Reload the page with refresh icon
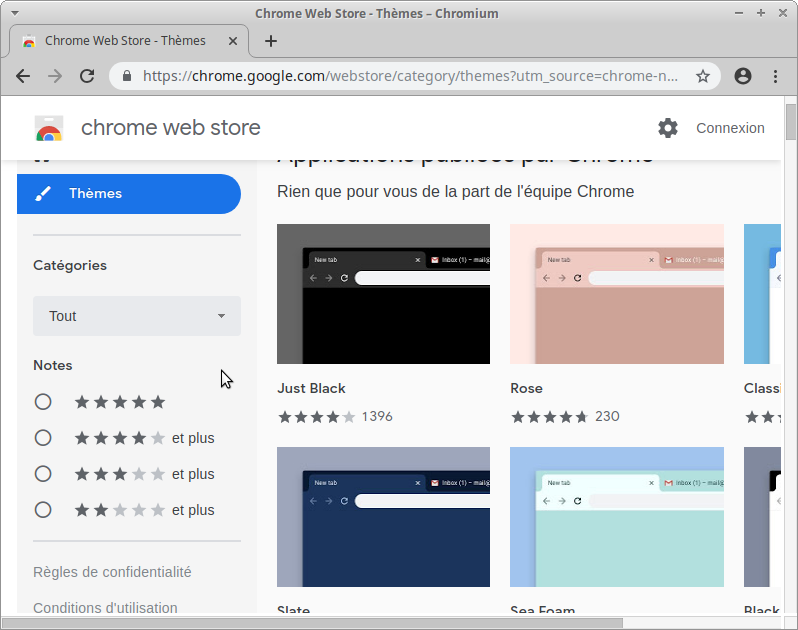This screenshot has height=630, width=798. (x=87, y=76)
